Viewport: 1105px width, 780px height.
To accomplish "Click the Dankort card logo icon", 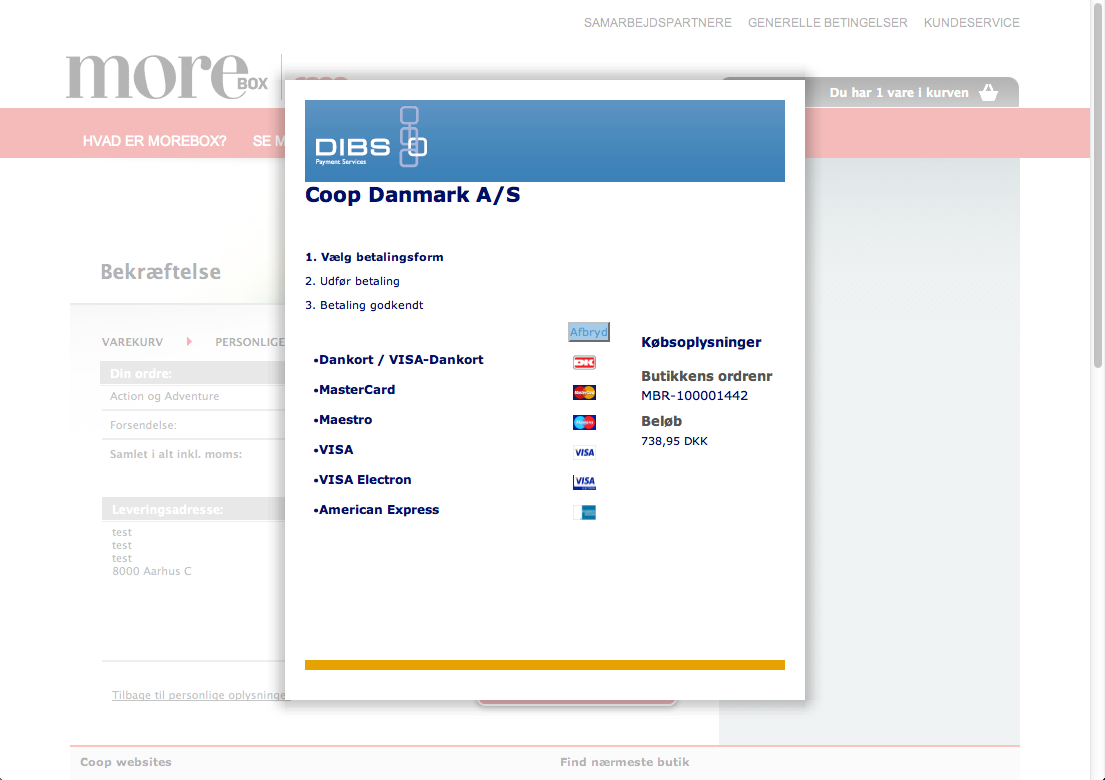I will (x=584, y=363).
